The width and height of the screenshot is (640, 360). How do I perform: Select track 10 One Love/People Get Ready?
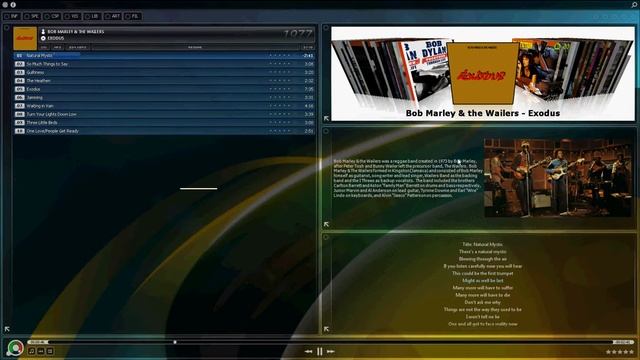pyautogui.click(x=164, y=131)
